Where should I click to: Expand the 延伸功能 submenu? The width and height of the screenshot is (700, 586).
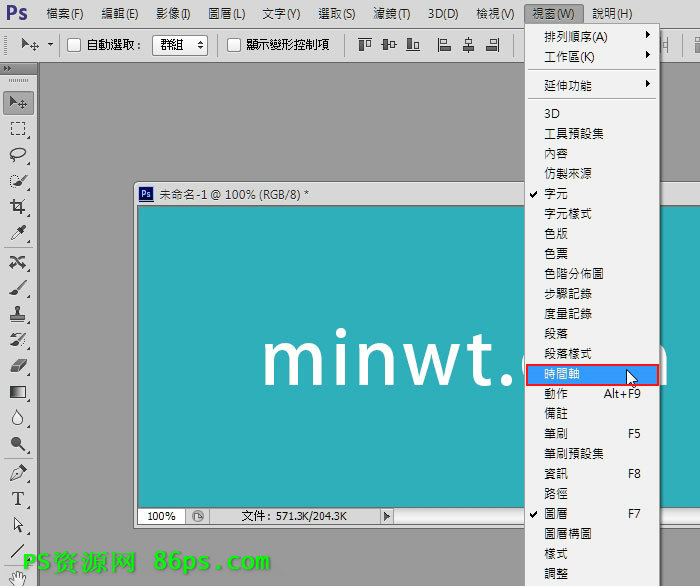[592, 85]
